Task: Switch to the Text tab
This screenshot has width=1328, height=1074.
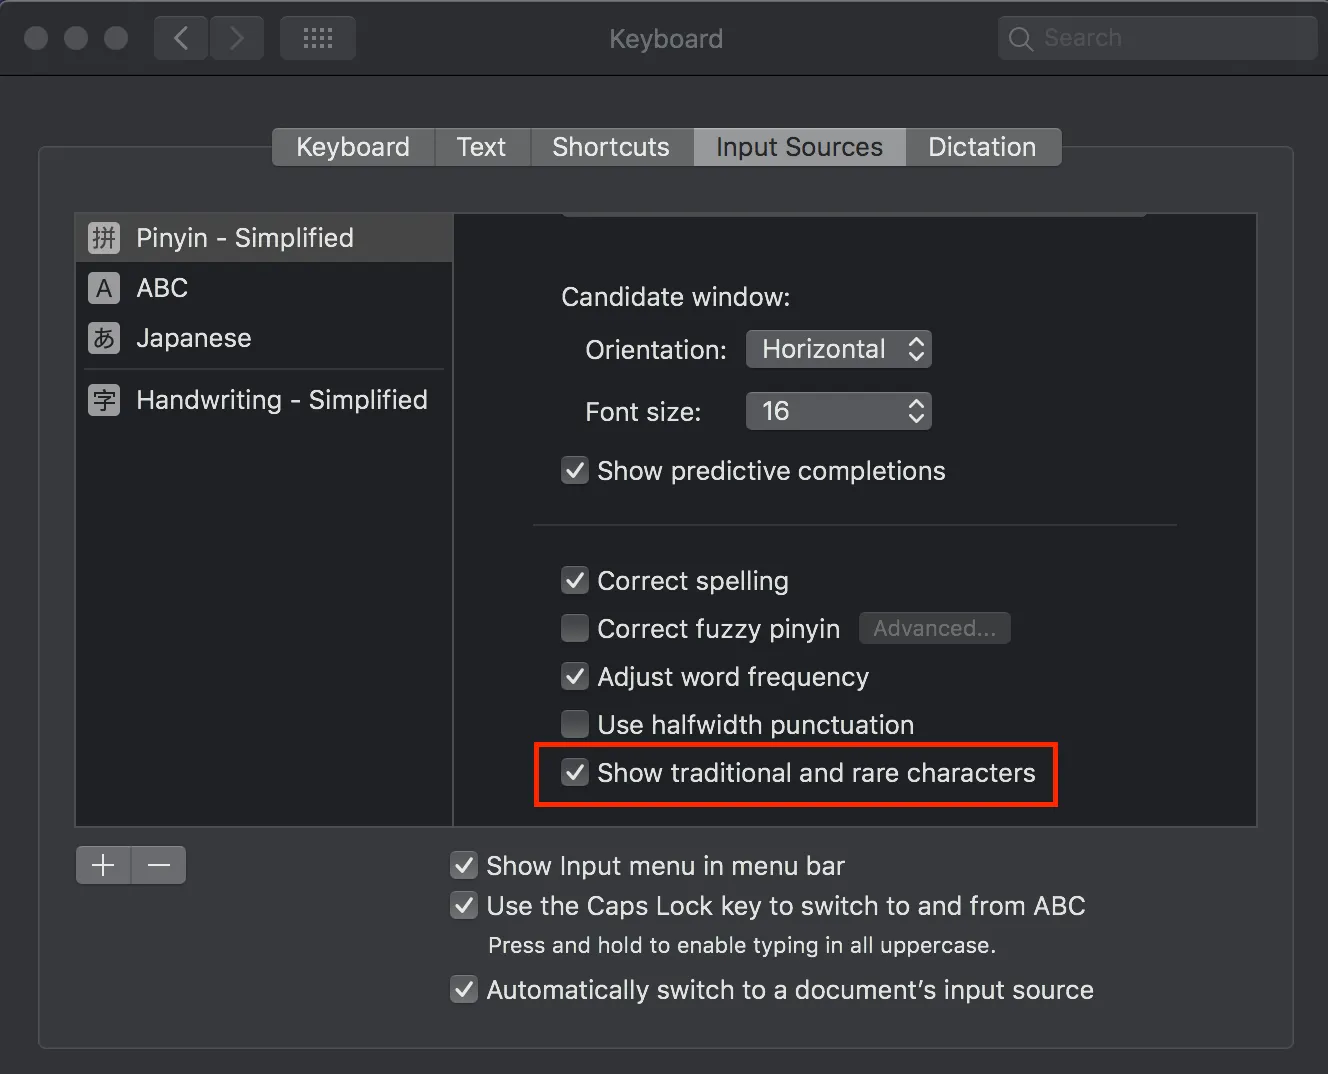Action: point(481,147)
